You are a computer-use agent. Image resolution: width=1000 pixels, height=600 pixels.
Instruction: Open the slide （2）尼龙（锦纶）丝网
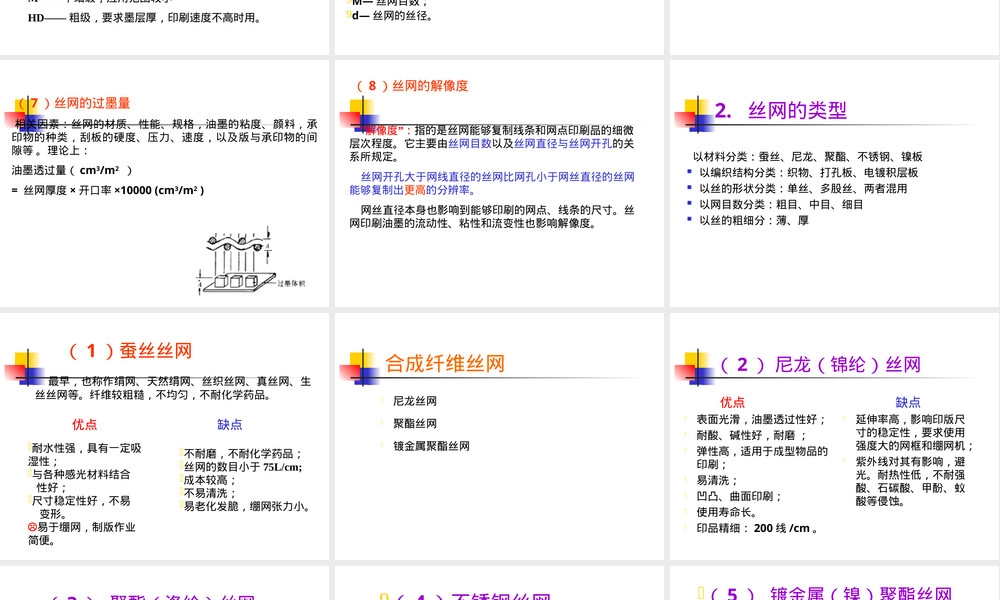tap(835, 437)
